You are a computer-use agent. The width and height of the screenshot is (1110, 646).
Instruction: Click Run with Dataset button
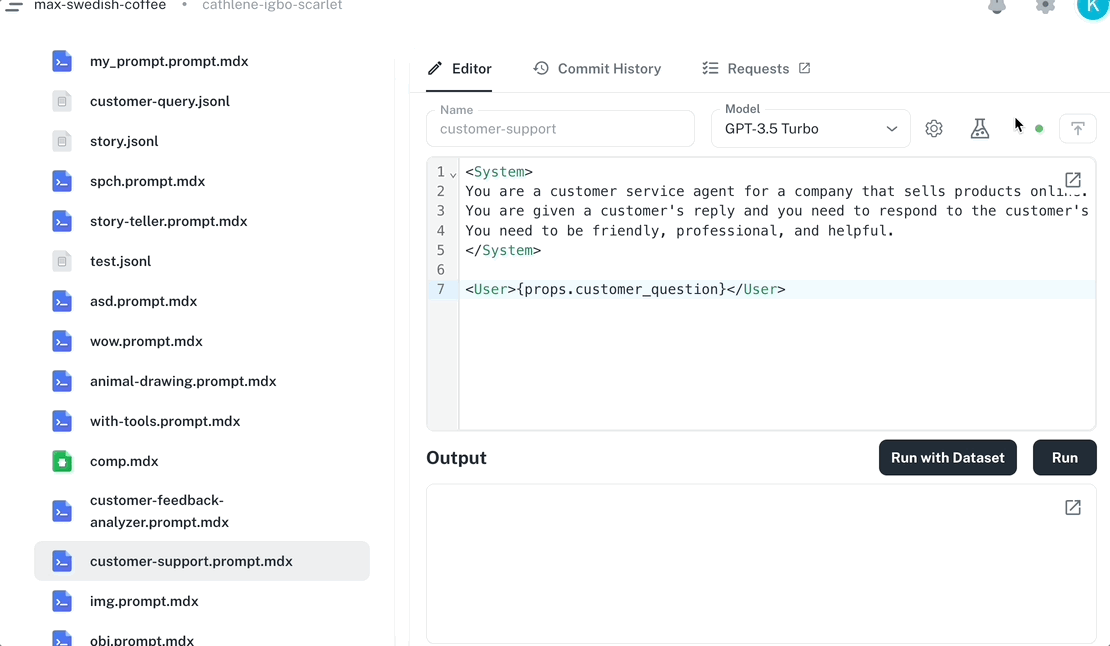pos(948,458)
